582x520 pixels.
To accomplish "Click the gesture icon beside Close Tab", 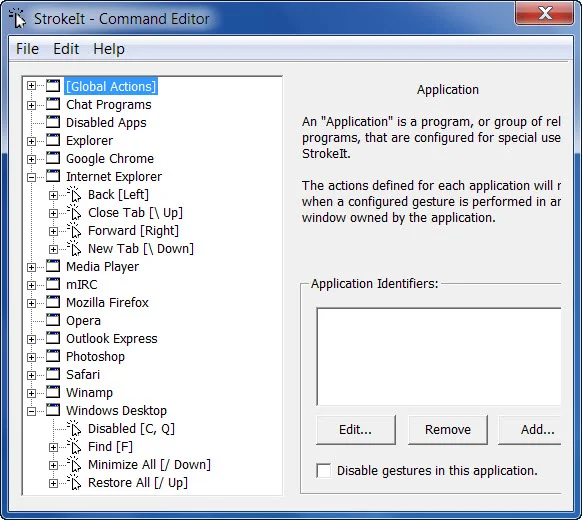I will coord(74,212).
